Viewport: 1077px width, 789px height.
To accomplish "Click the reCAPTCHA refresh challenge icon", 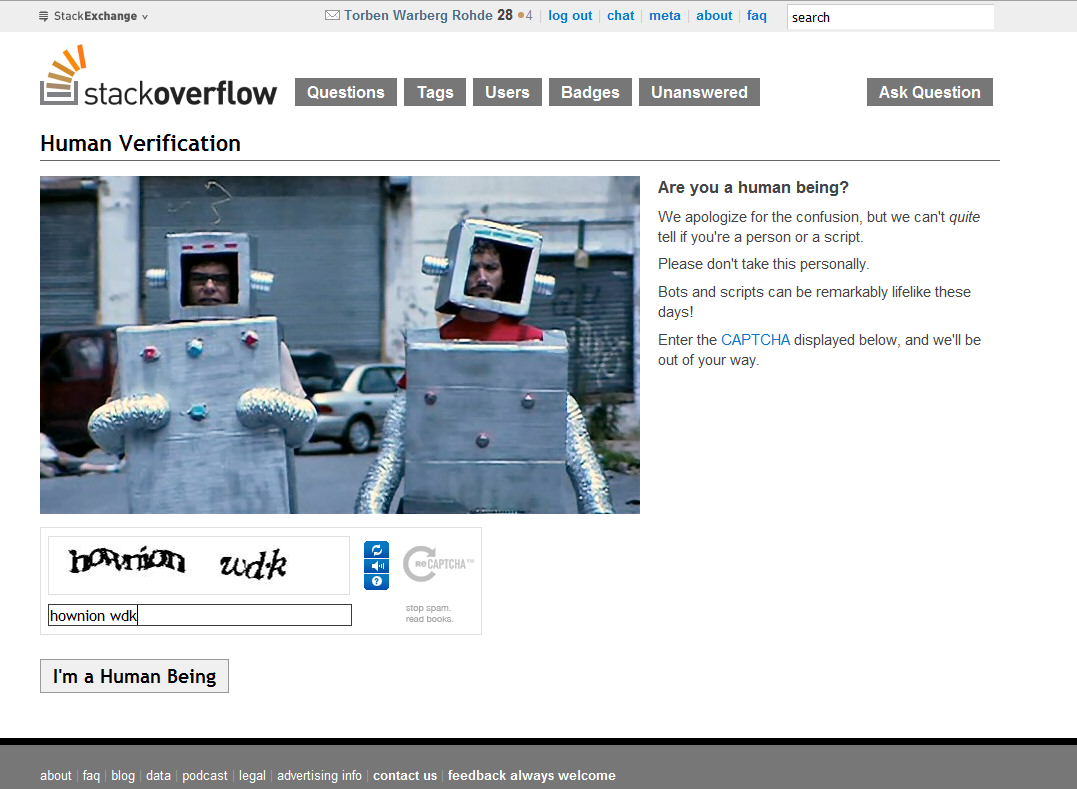I will (x=376, y=550).
